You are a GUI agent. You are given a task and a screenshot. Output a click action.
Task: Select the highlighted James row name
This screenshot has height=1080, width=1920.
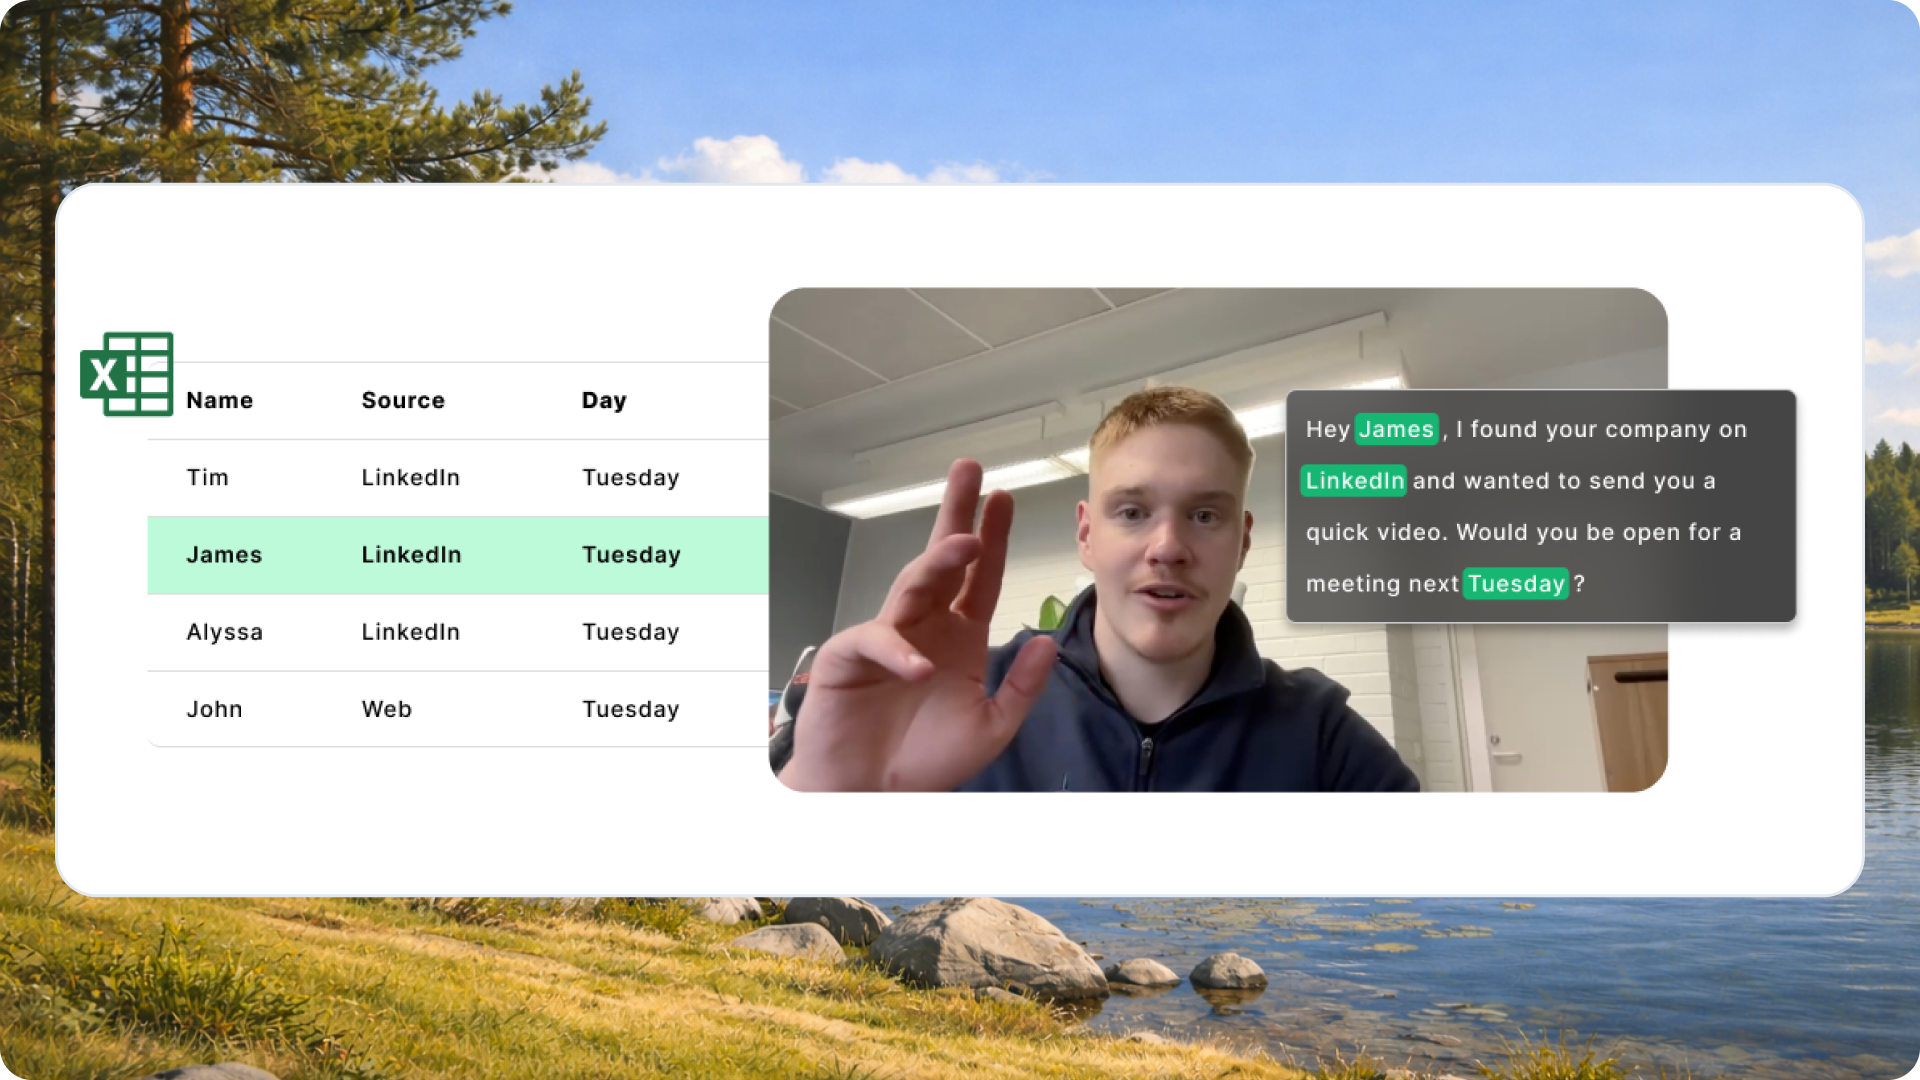[x=224, y=554]
